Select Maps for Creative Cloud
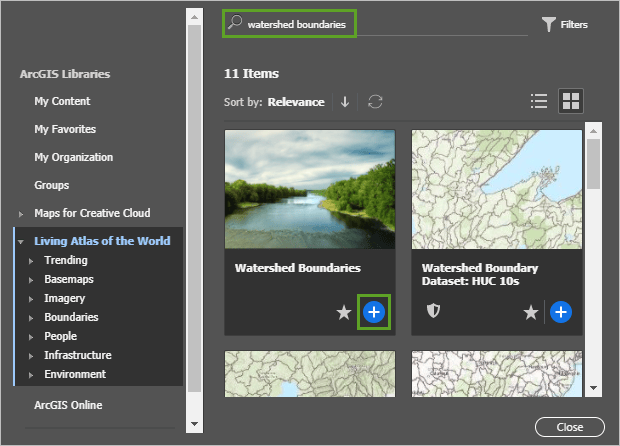The image size is (620, 446). pos(92,213)
